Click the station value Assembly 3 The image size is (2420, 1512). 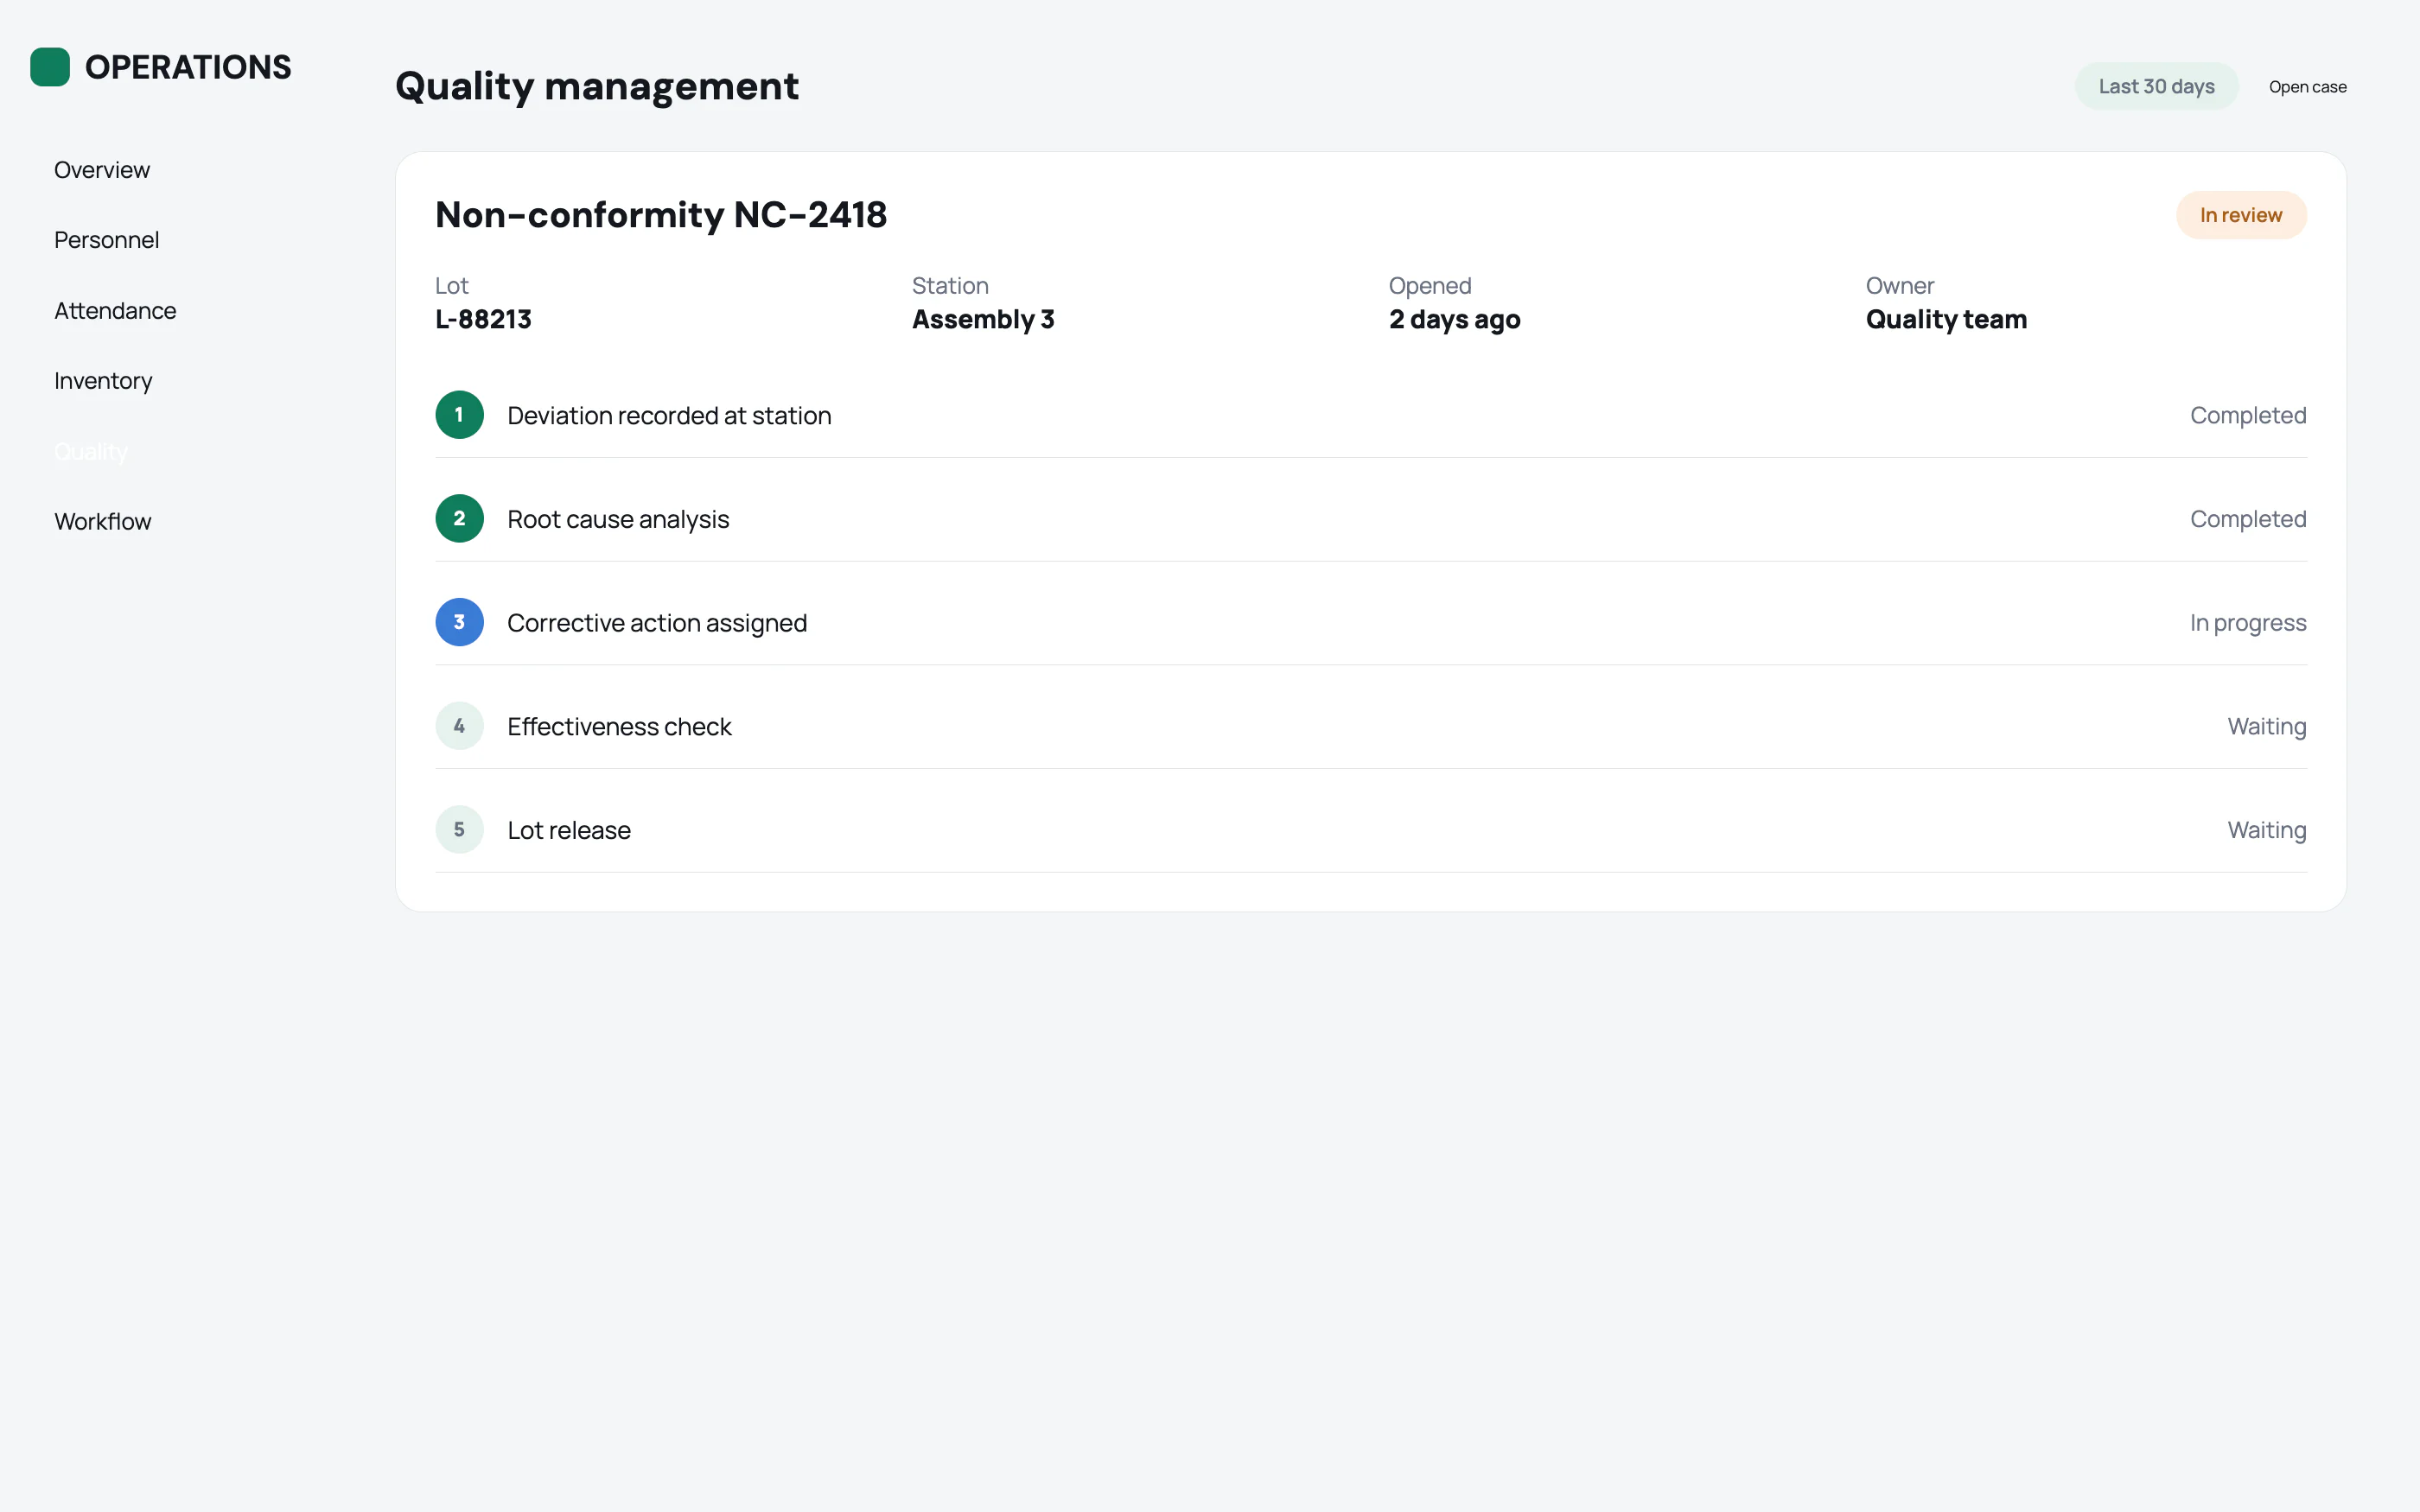coord(983,319)
